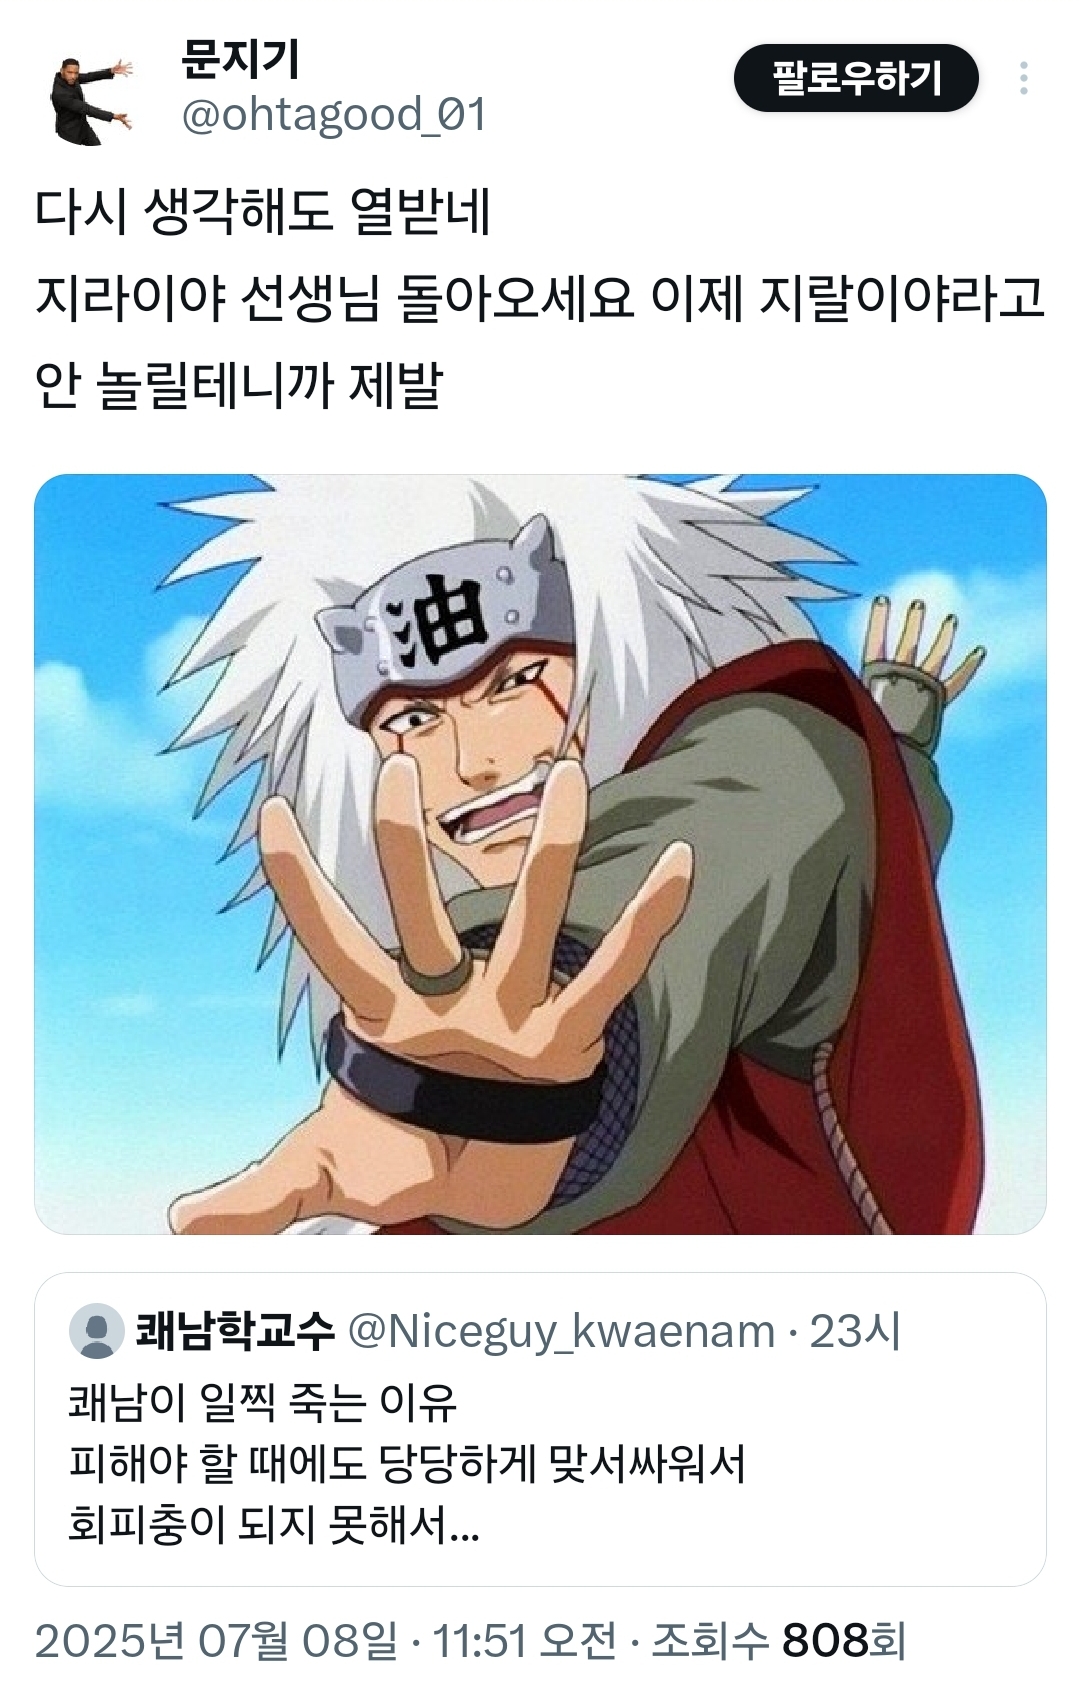Click the 문지기 display name
Image resolution: width=1079 pixels, height=1690 pixels.
coord(240,60)
